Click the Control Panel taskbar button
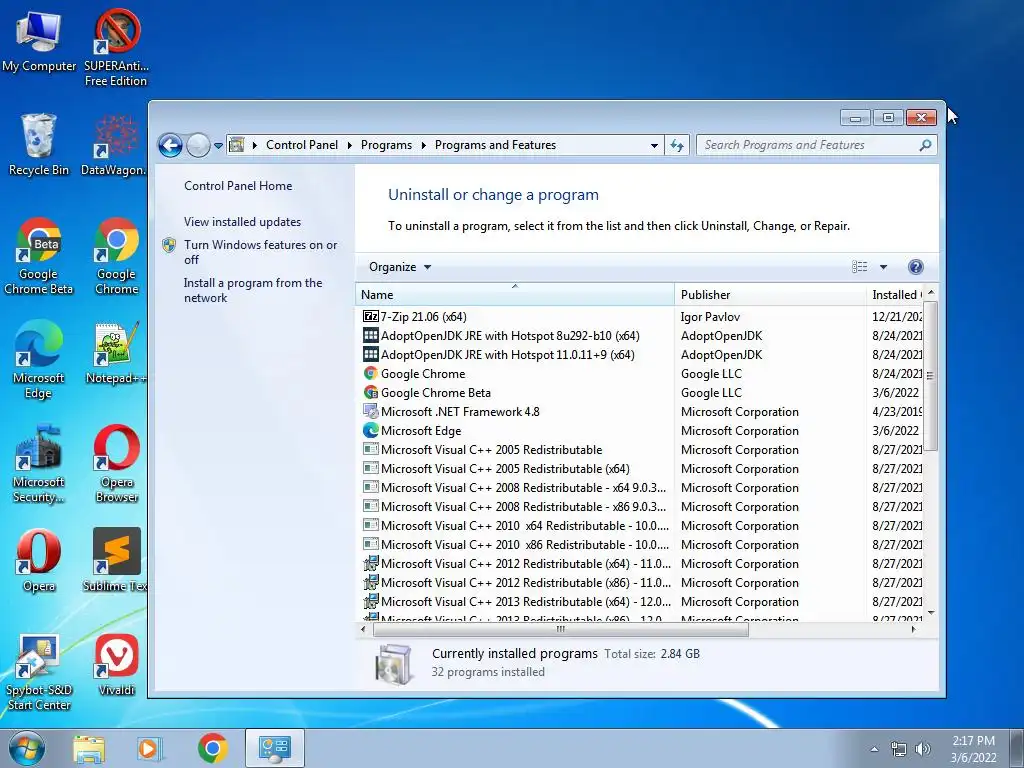Viewport: 1024px width, 768px height. point(274,748)
